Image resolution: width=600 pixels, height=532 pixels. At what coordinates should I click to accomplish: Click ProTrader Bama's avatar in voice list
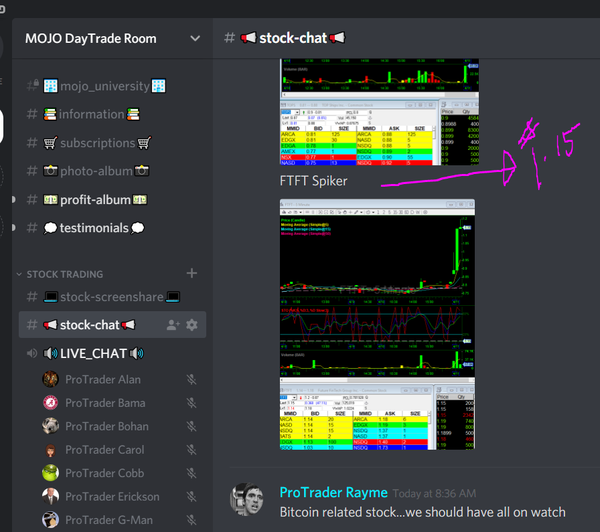pyautogui.click(x=49, y=403)
